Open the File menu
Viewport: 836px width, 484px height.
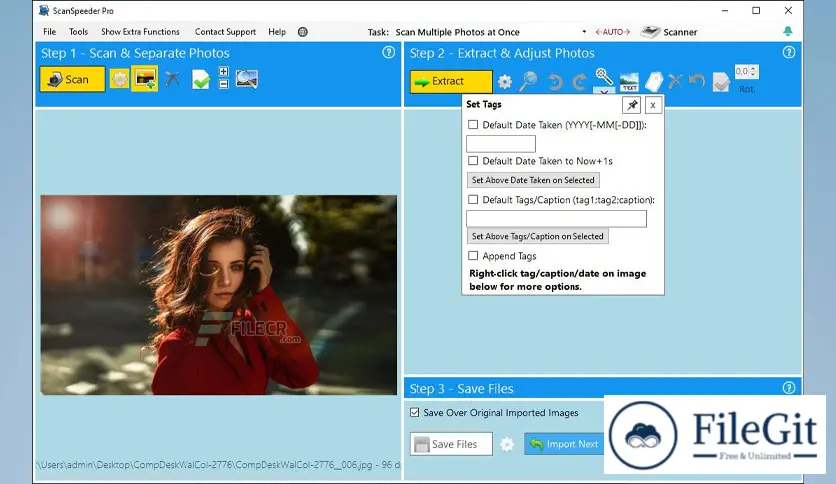coord(50,31)
